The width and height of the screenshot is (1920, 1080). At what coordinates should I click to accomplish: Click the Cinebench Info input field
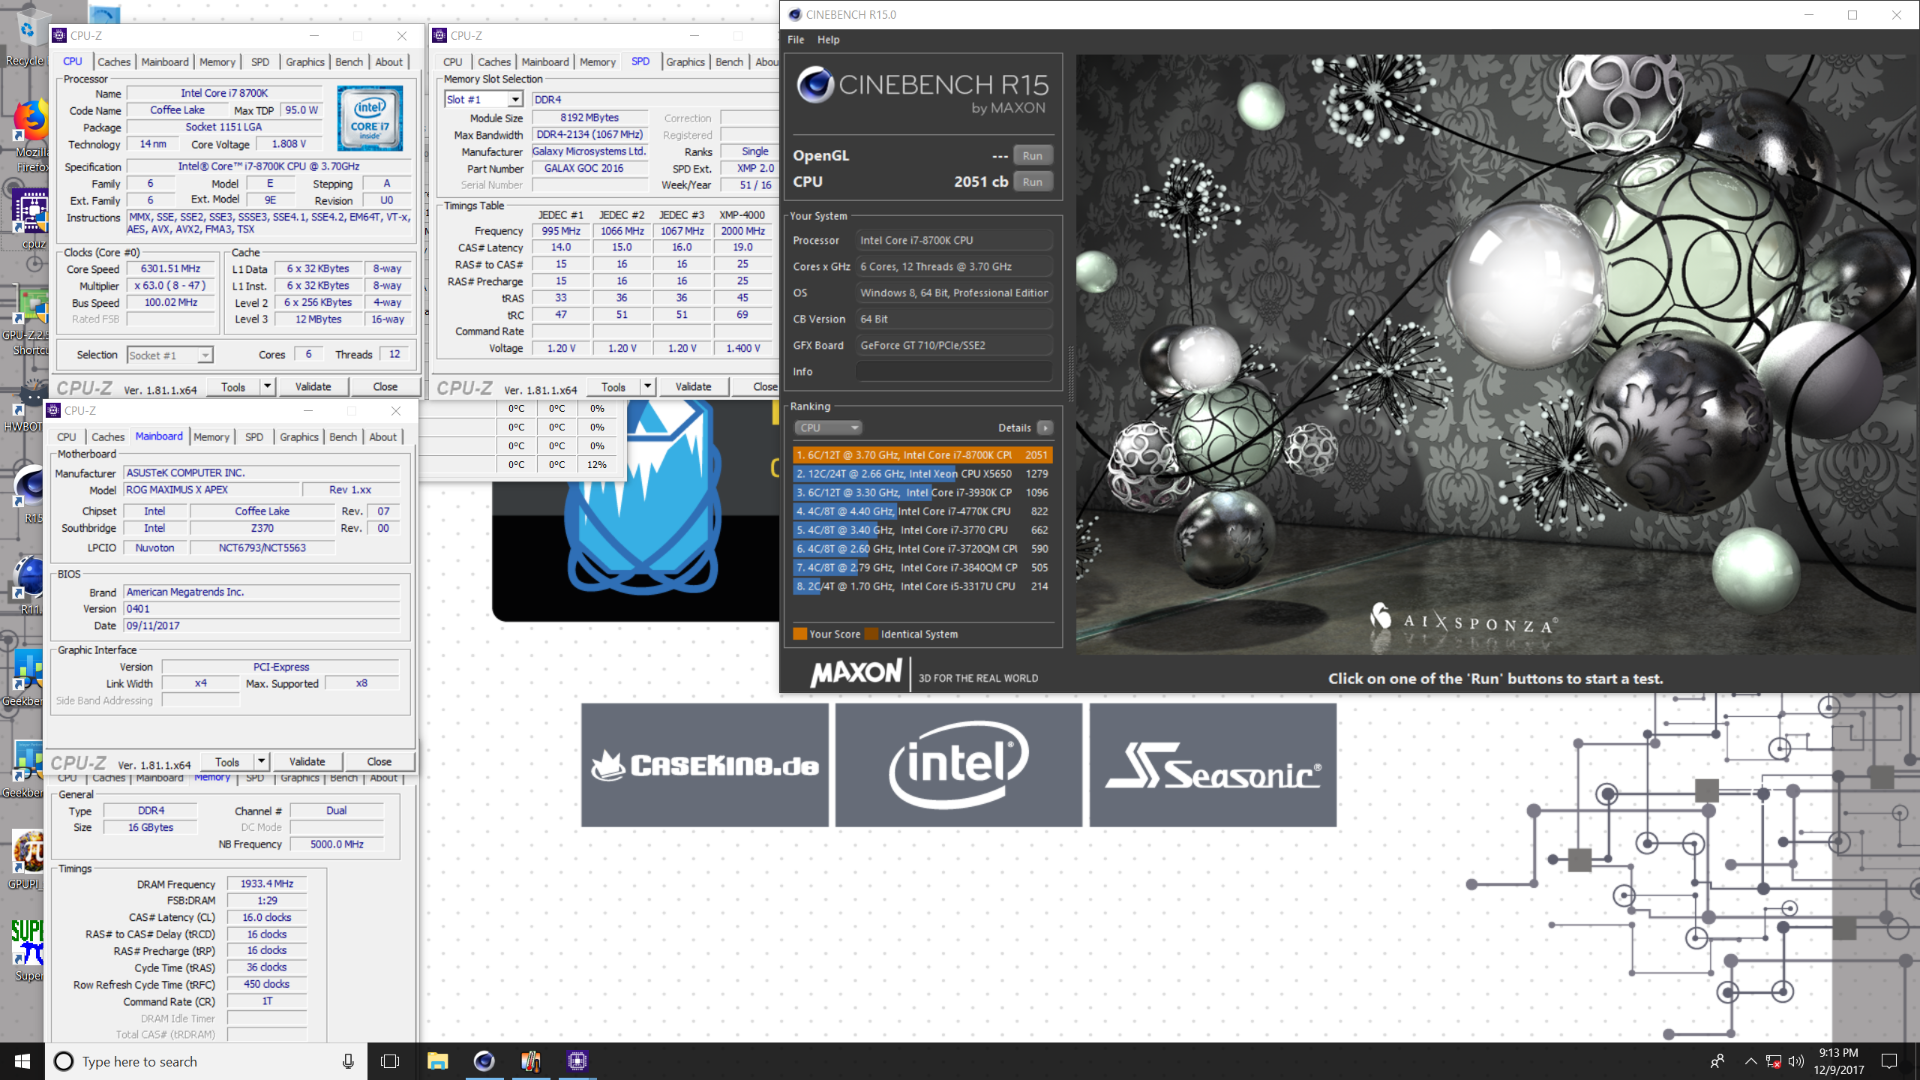click(954, 372)
